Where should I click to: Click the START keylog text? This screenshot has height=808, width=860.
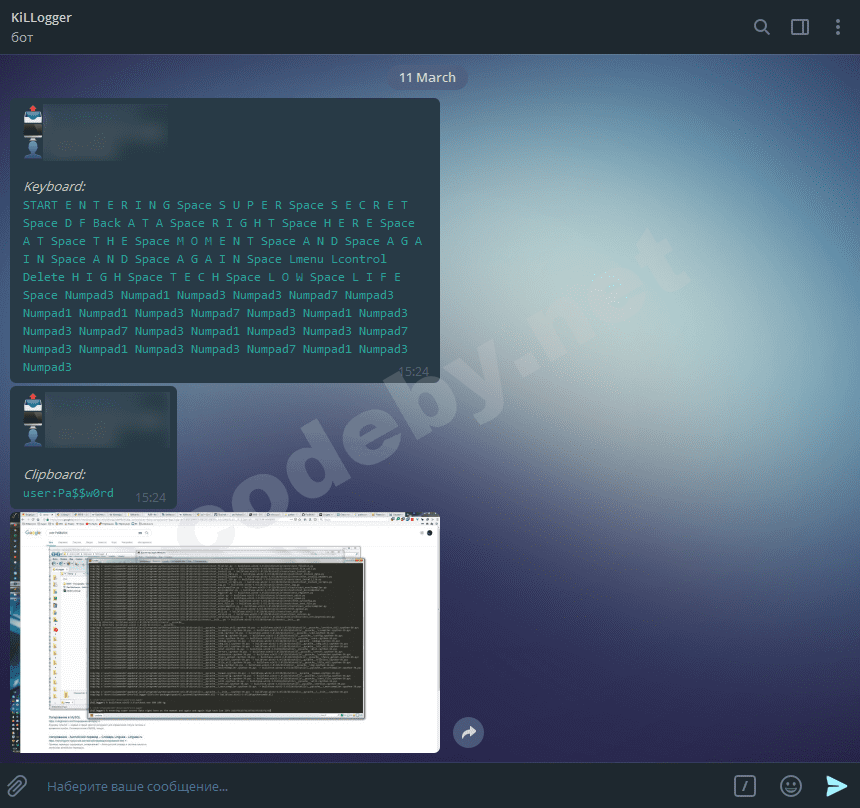point(40,205)
